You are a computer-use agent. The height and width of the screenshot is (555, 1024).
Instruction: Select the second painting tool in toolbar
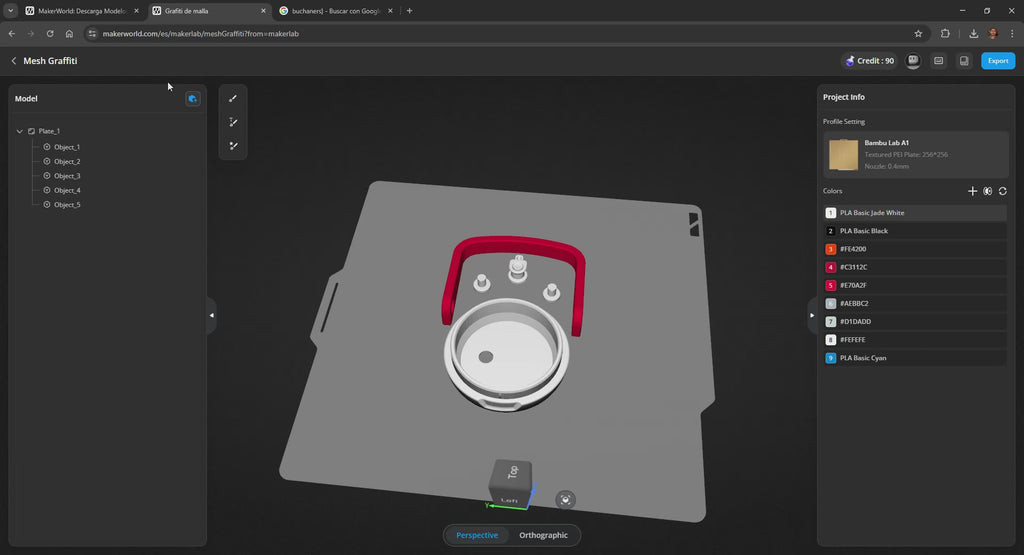point(232,122)
